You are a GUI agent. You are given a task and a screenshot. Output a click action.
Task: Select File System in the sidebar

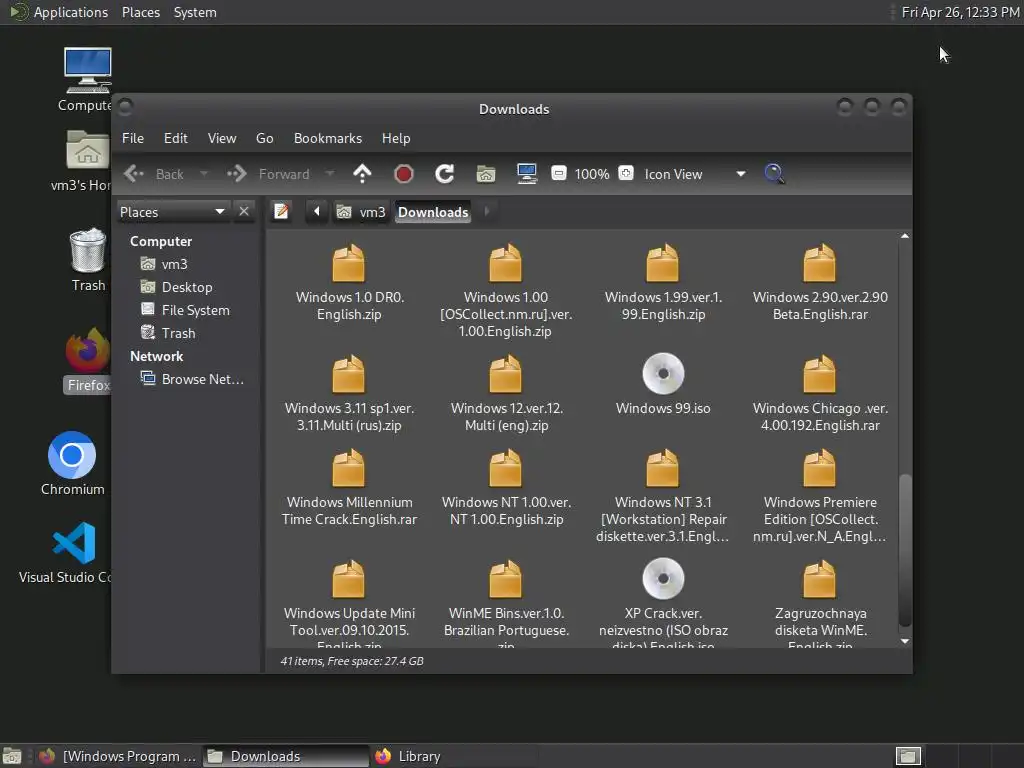(195, 310)
